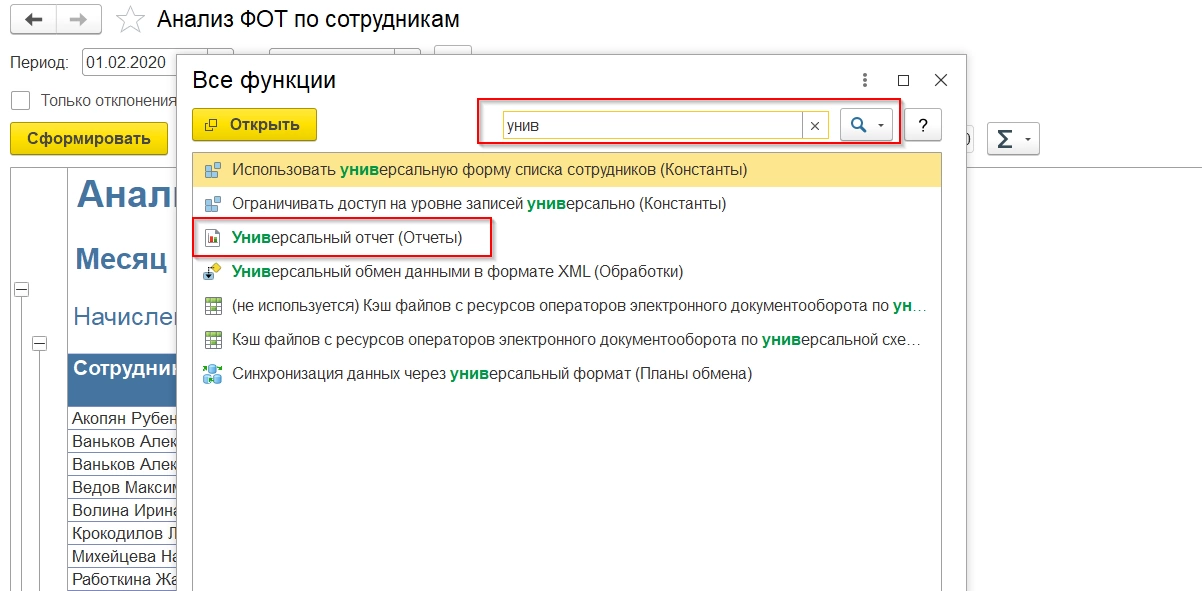Viewport: 1202px width, 591px height.
Task: Click the constants icon of Ограничивать доступ
Action: [212, 204]
